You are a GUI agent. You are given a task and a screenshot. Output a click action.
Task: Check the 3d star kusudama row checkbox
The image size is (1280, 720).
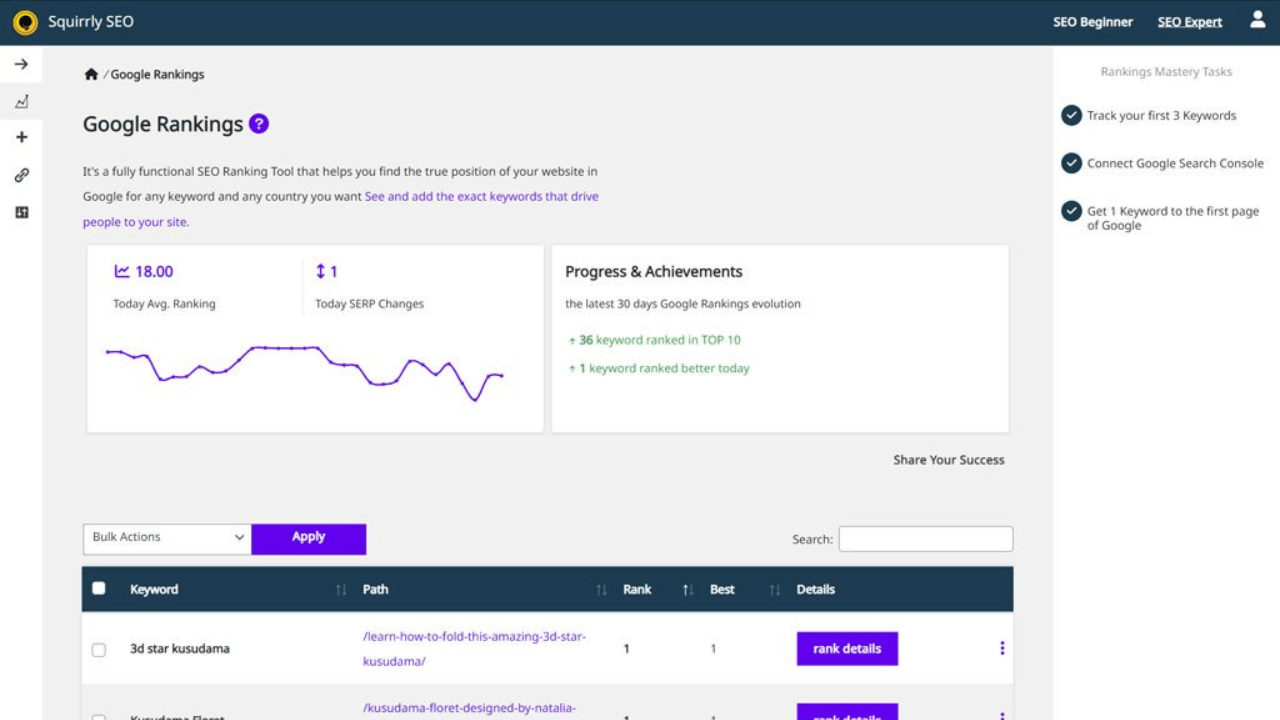click(98, 650)
